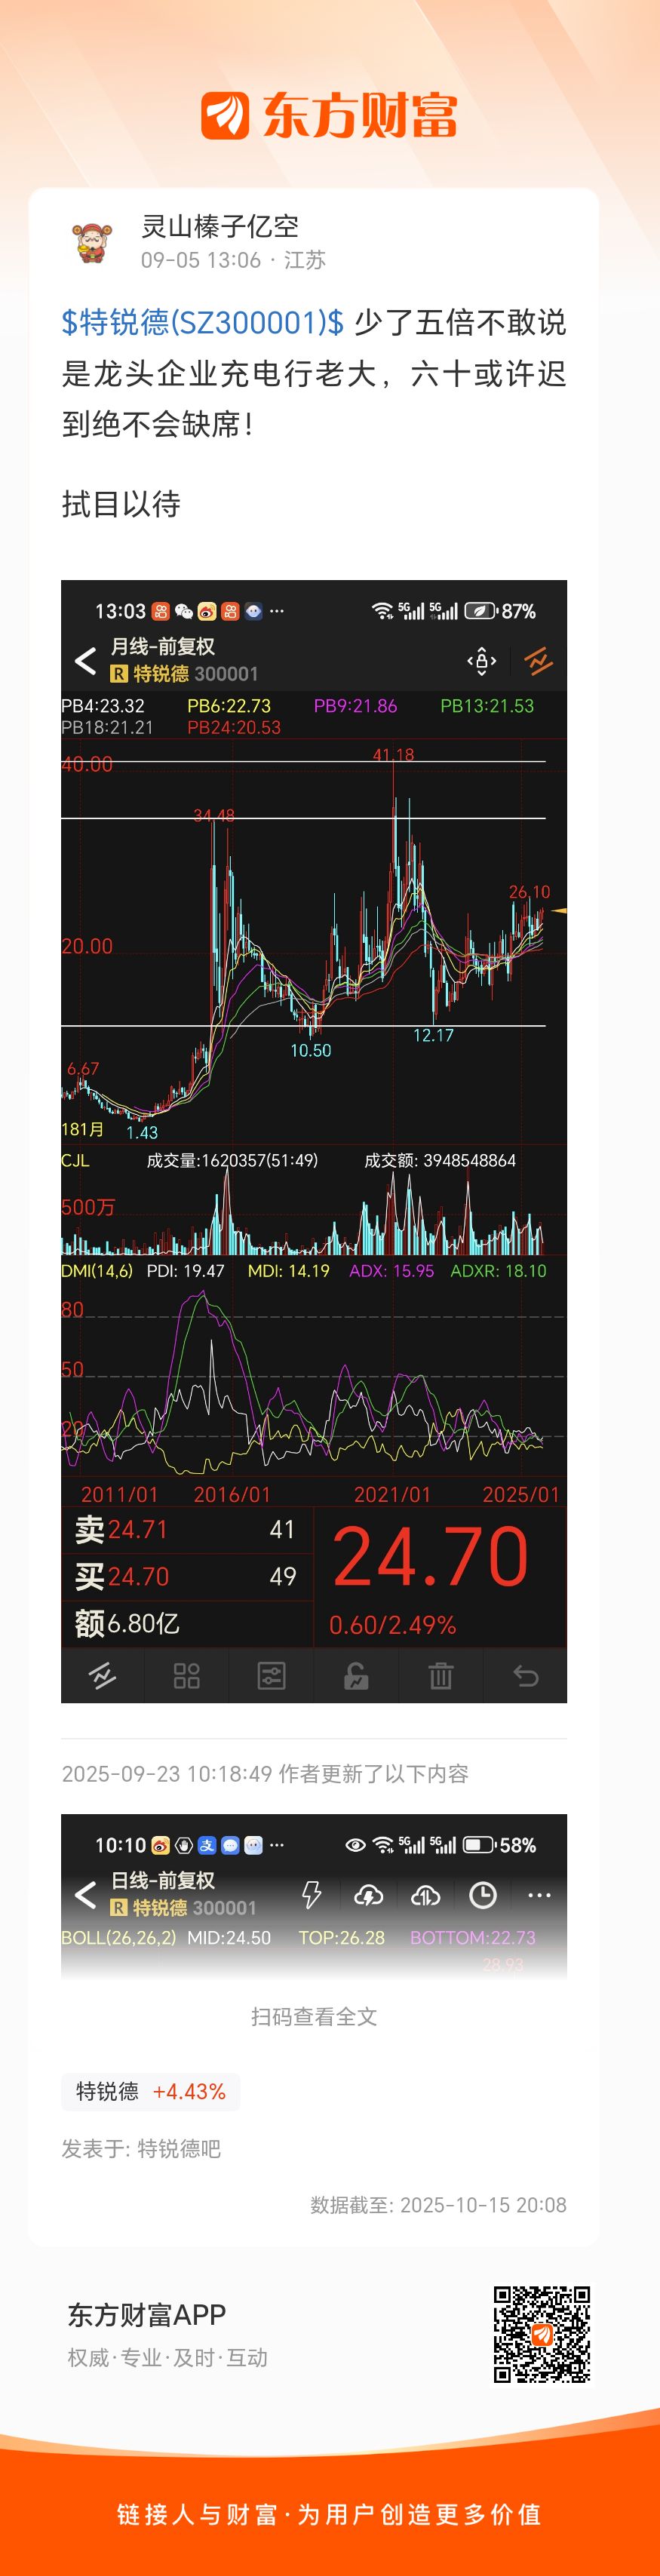Tap the back arrow in daily chart header
660x2576 pixels.
(86, 1895)
